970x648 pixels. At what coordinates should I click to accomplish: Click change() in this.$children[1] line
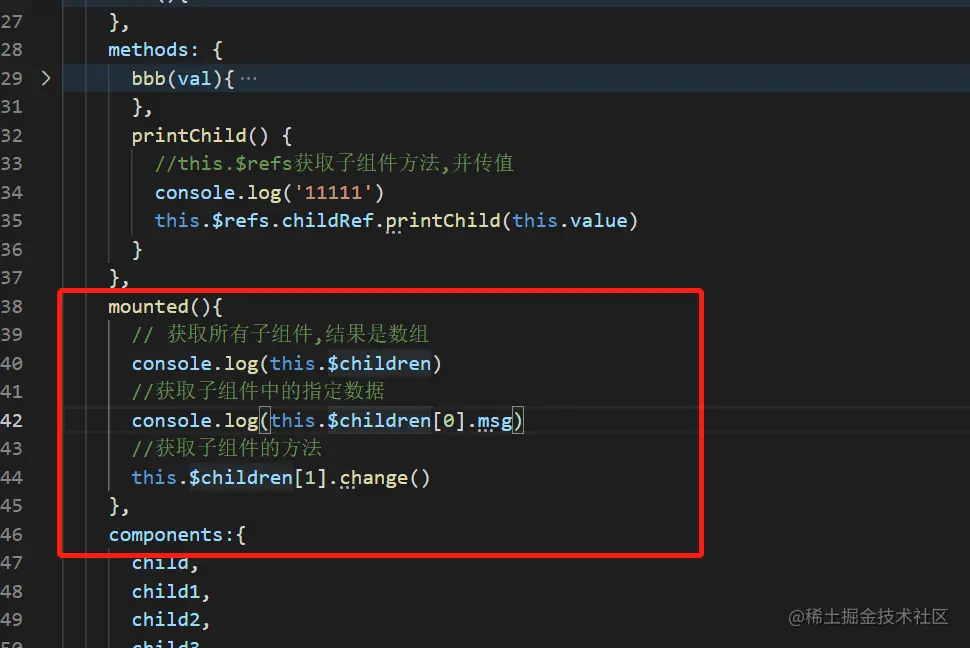tap(384, 478)
